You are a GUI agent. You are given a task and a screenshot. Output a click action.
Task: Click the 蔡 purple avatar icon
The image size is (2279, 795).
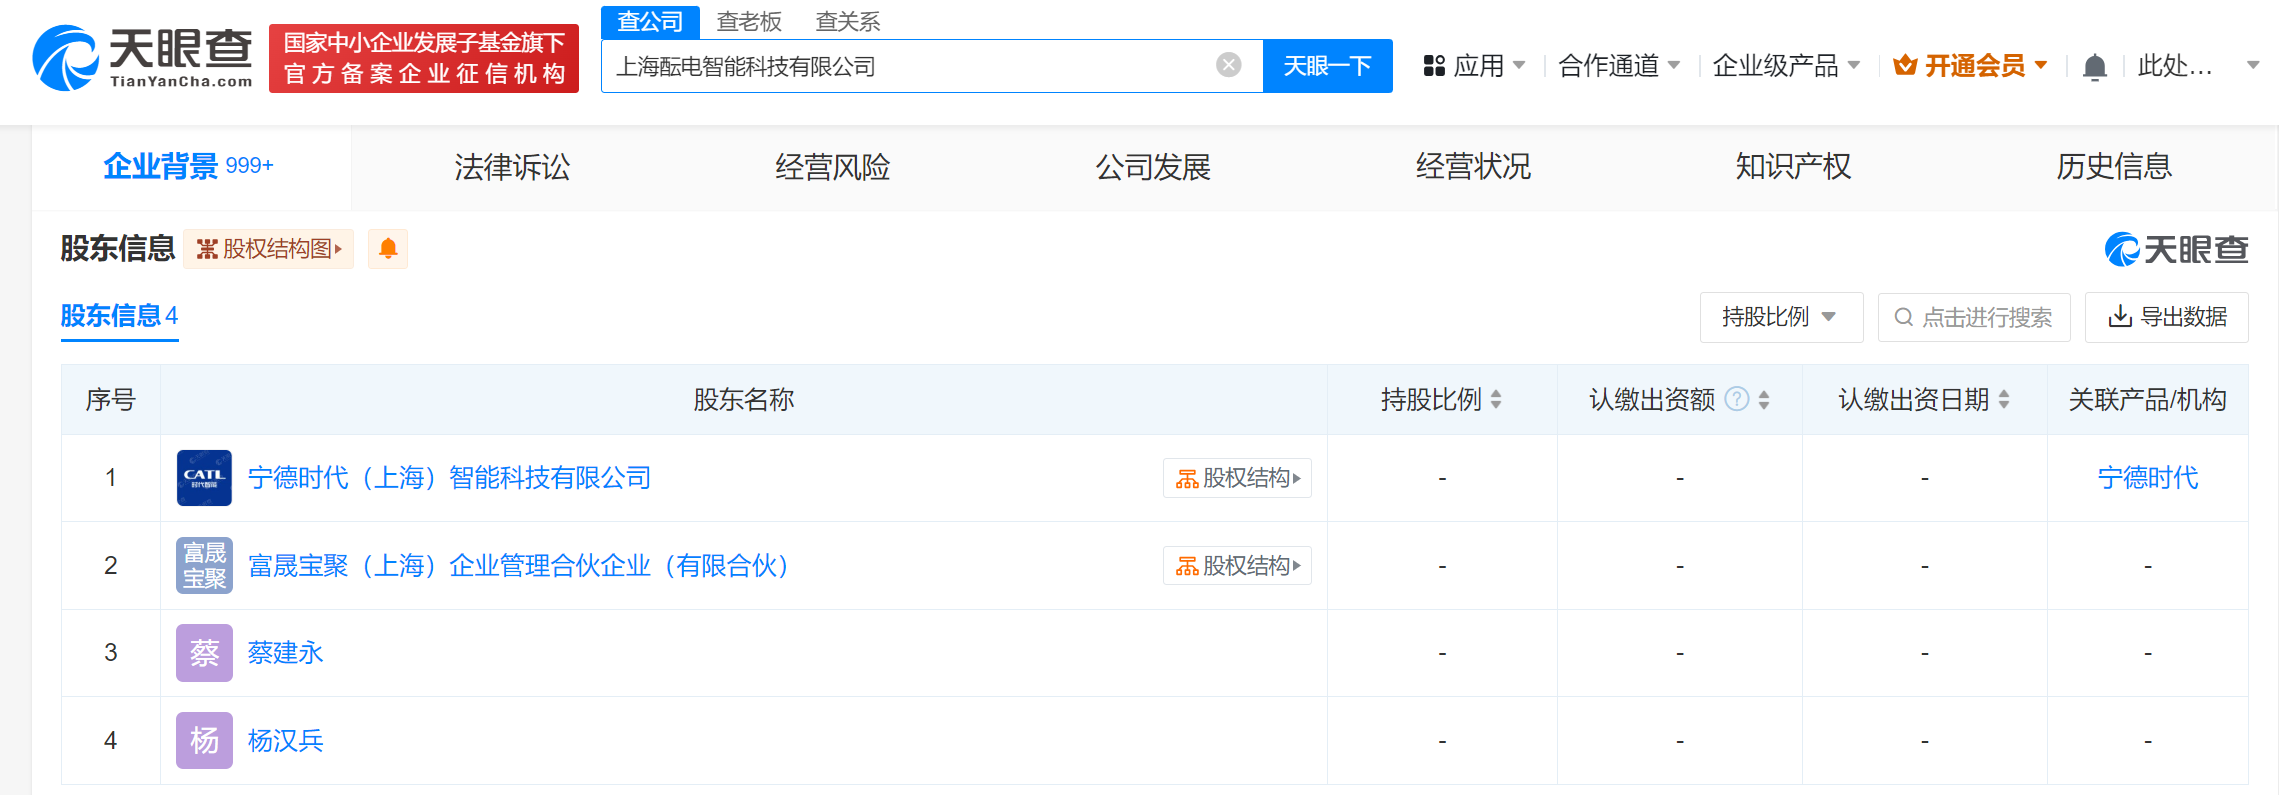pos(204,653)
